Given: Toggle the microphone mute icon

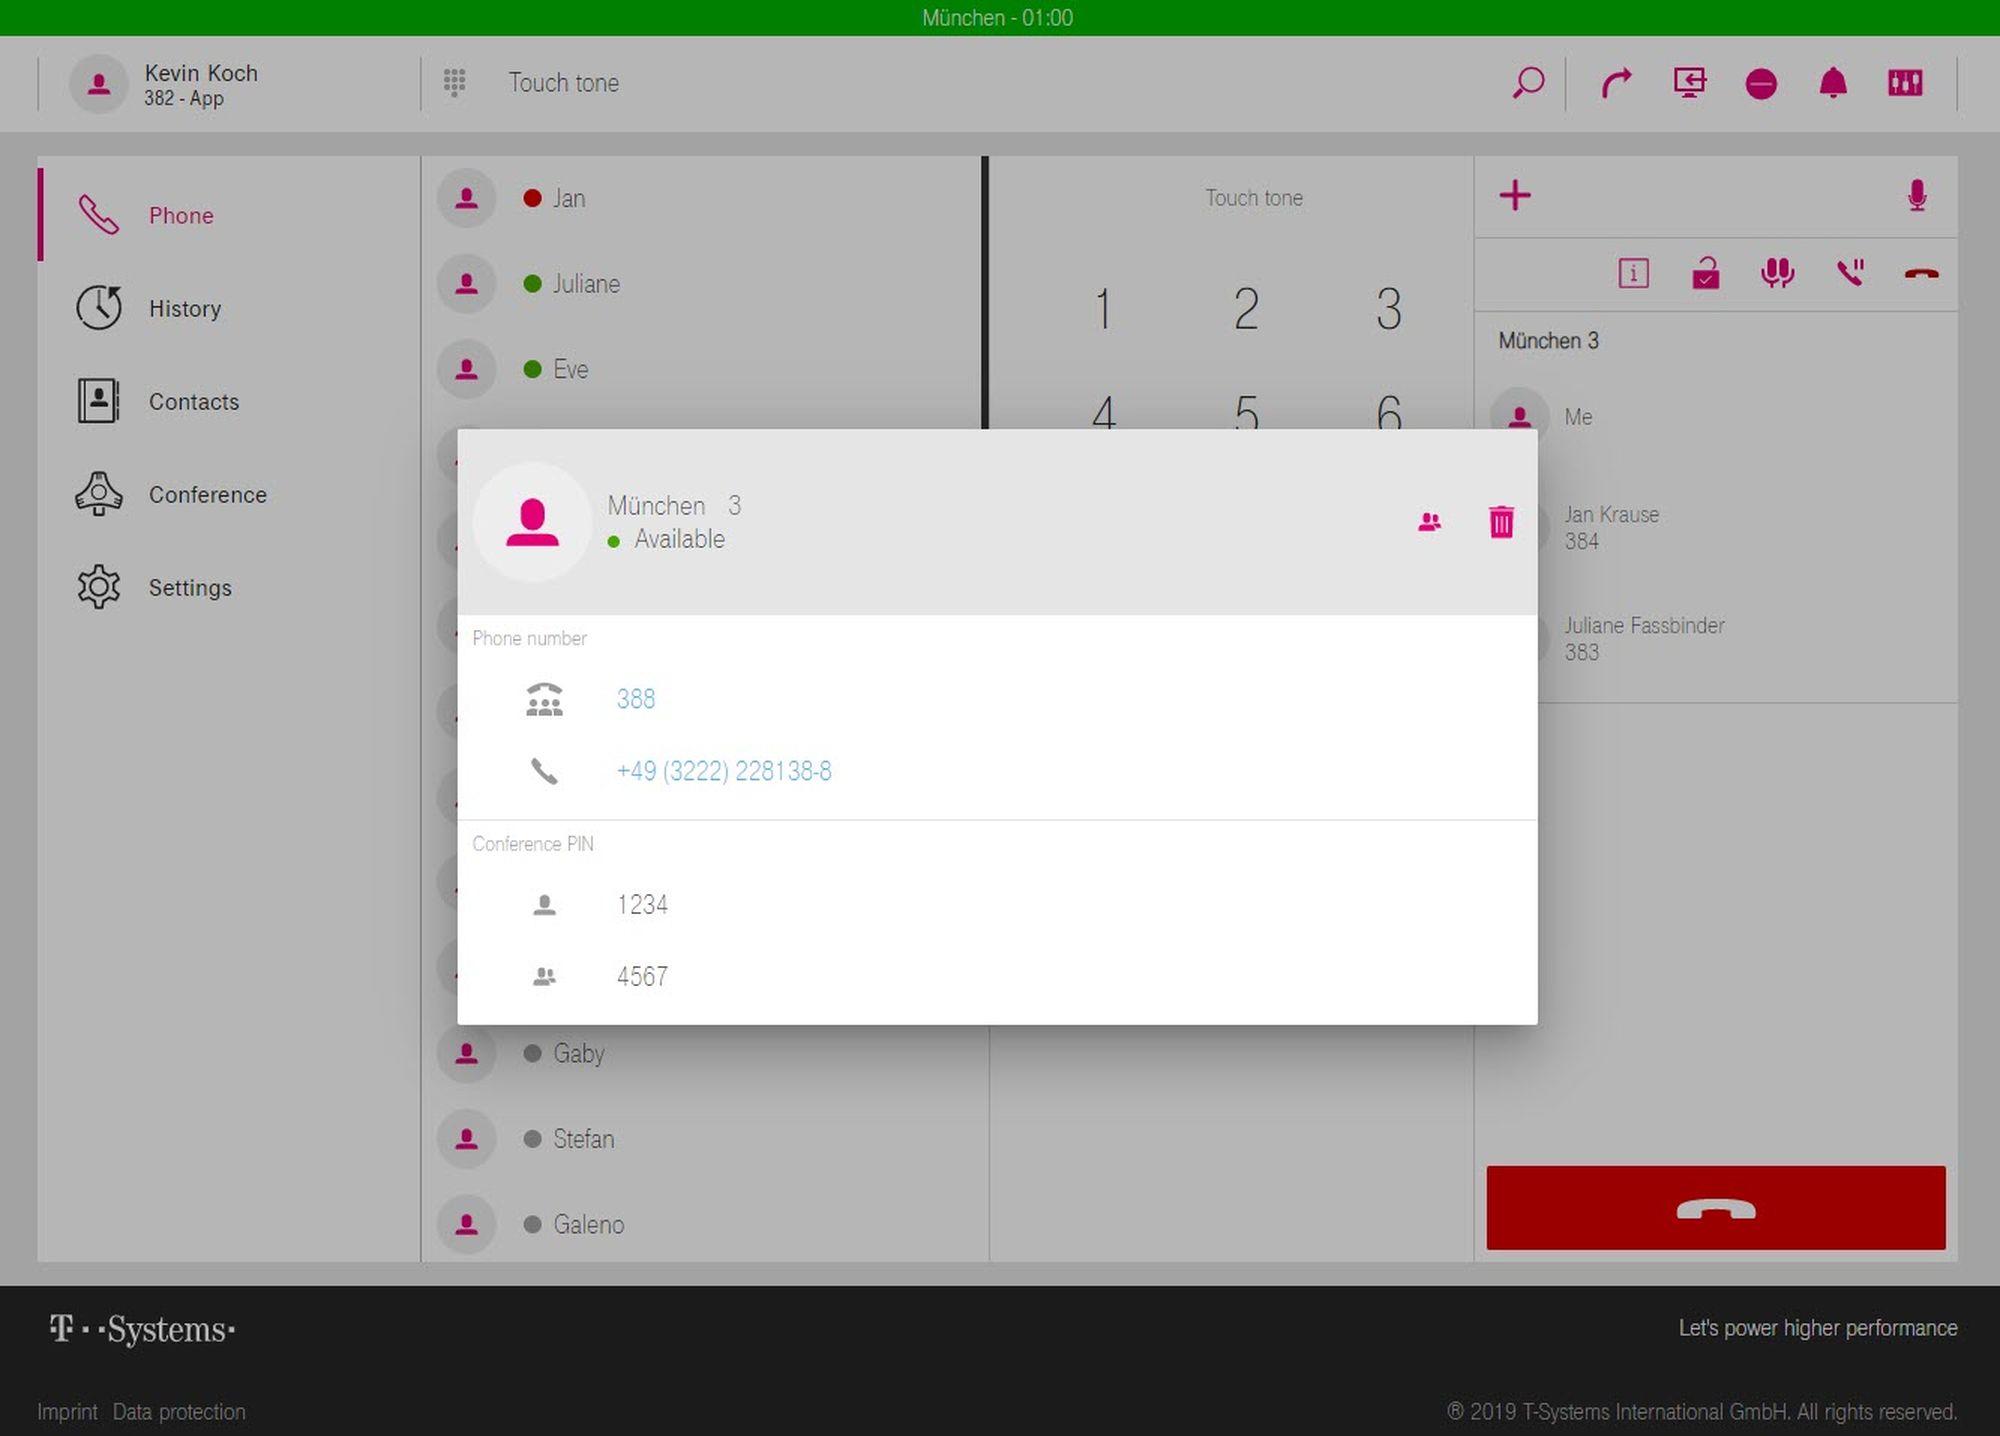Looking at the screenshot, I should [1916, 195].
